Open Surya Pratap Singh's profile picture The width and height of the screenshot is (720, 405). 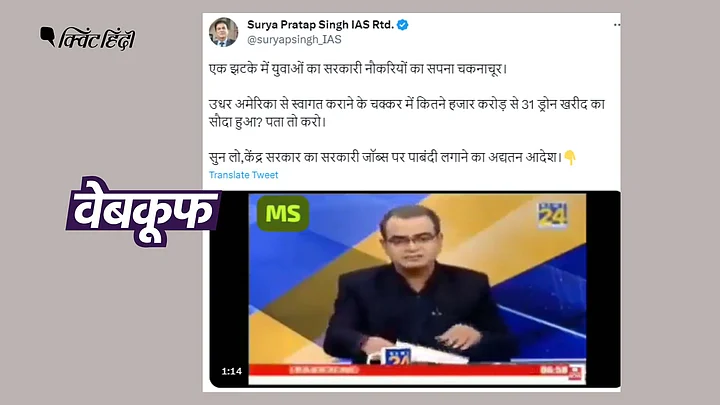point(224,32)
